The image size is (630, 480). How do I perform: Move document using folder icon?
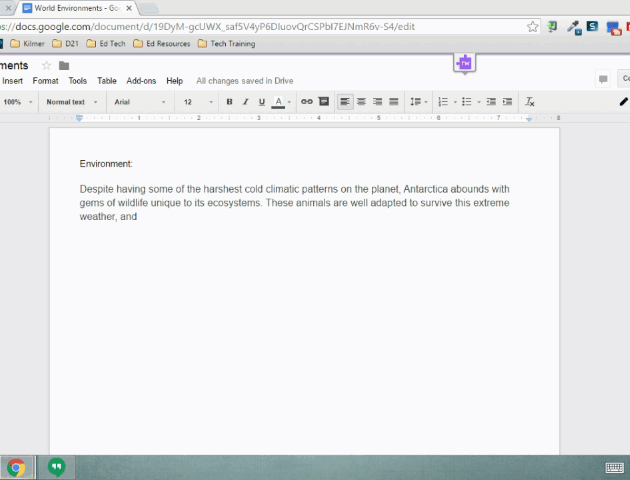coord(64,66)
